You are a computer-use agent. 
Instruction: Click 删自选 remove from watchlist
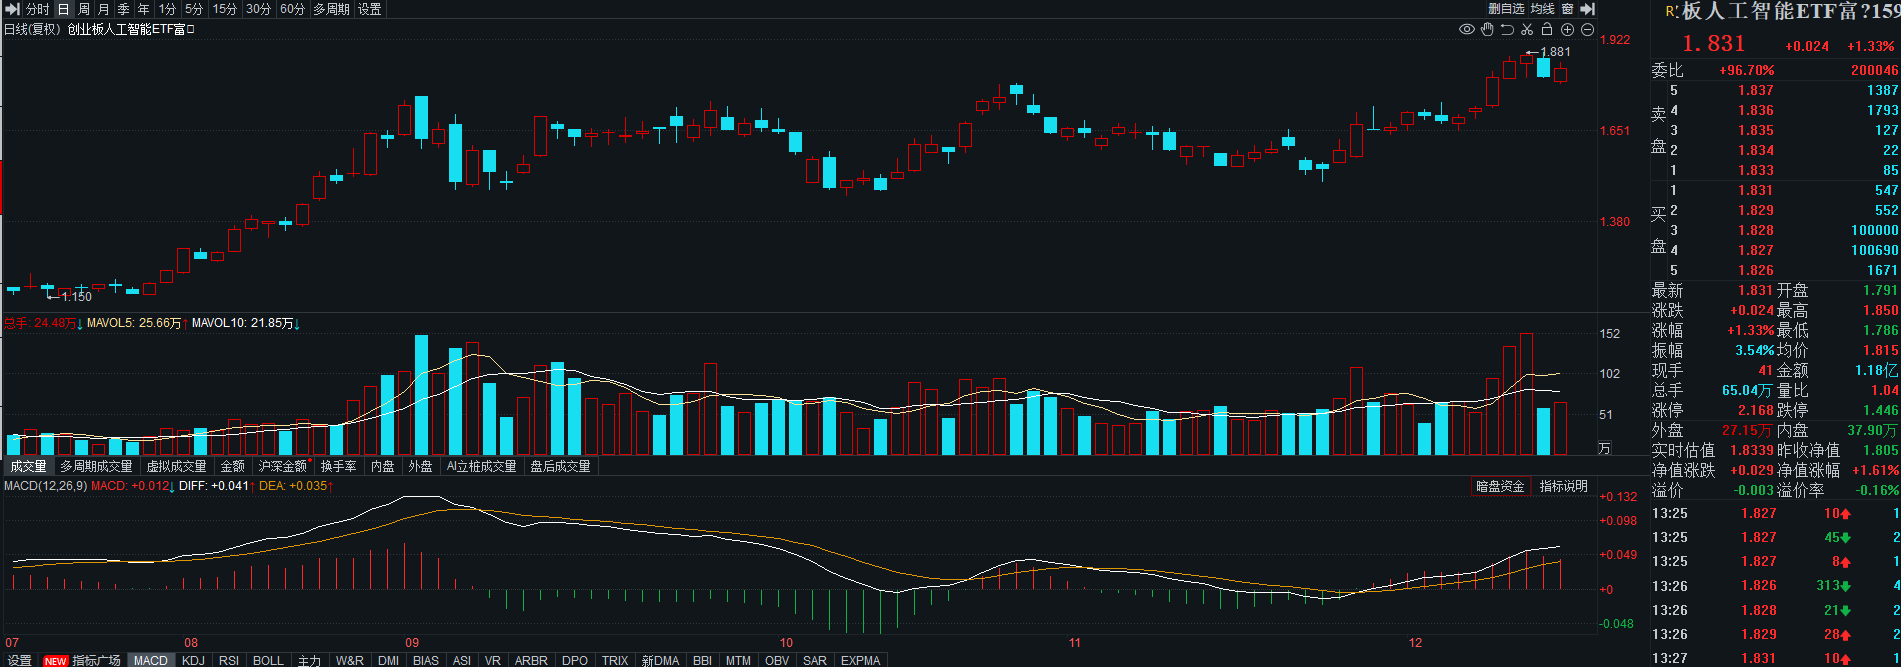click(x=1506, y=9)
